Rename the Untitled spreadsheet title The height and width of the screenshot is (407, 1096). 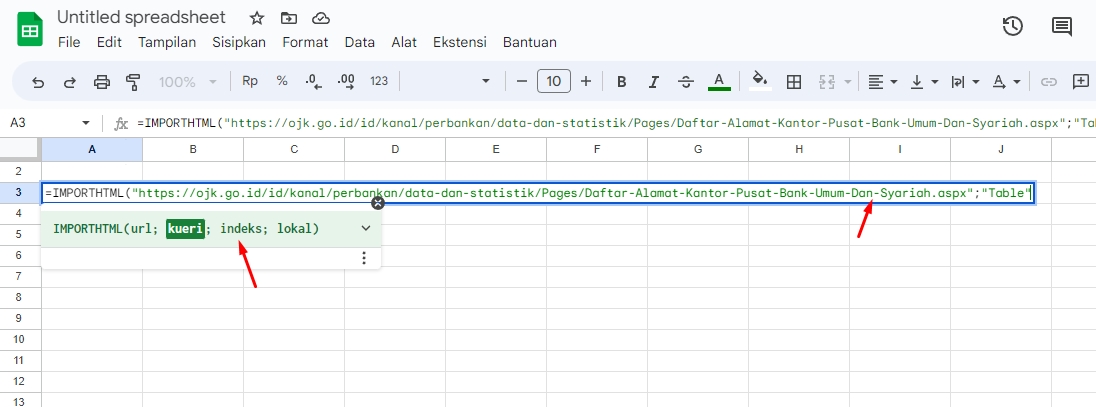coord(141,17)
